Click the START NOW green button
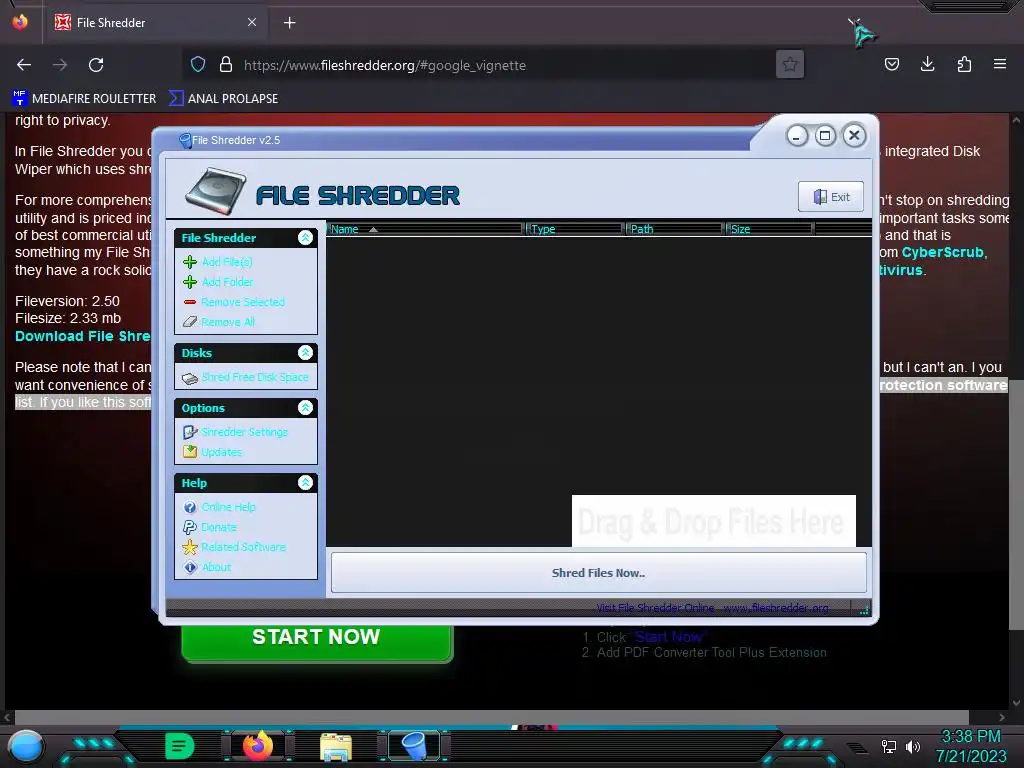The width and height of the screenshot is (1024, 768). coord(317,641)
